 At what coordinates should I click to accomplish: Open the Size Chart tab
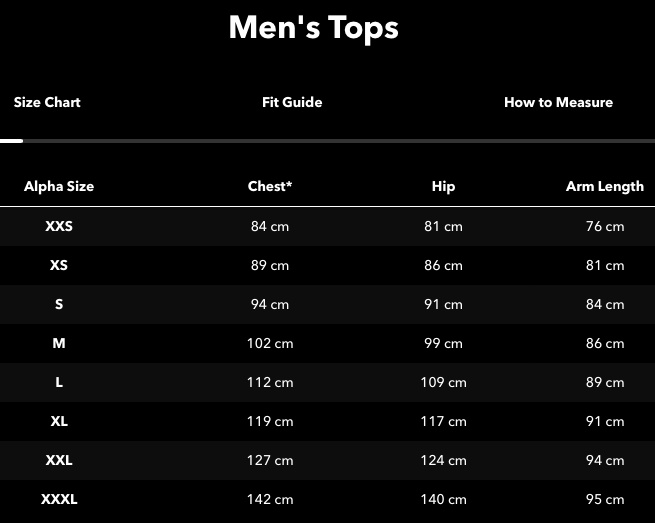(x=47, y=102)
